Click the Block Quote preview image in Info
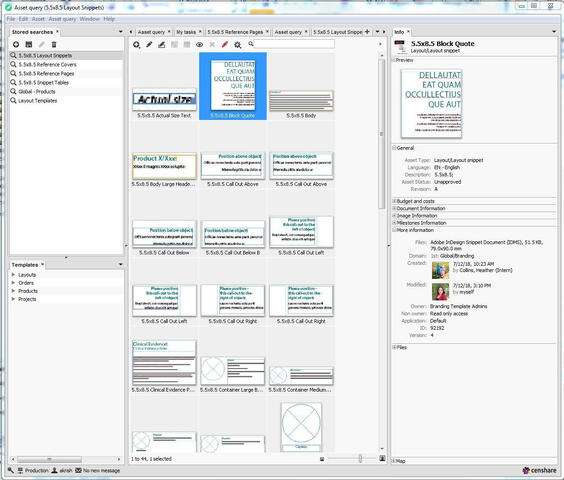 click(431, 104)
